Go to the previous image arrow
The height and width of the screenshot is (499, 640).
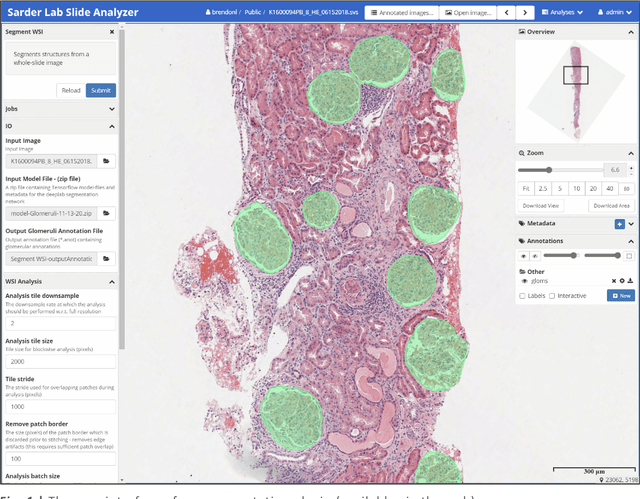507,13
